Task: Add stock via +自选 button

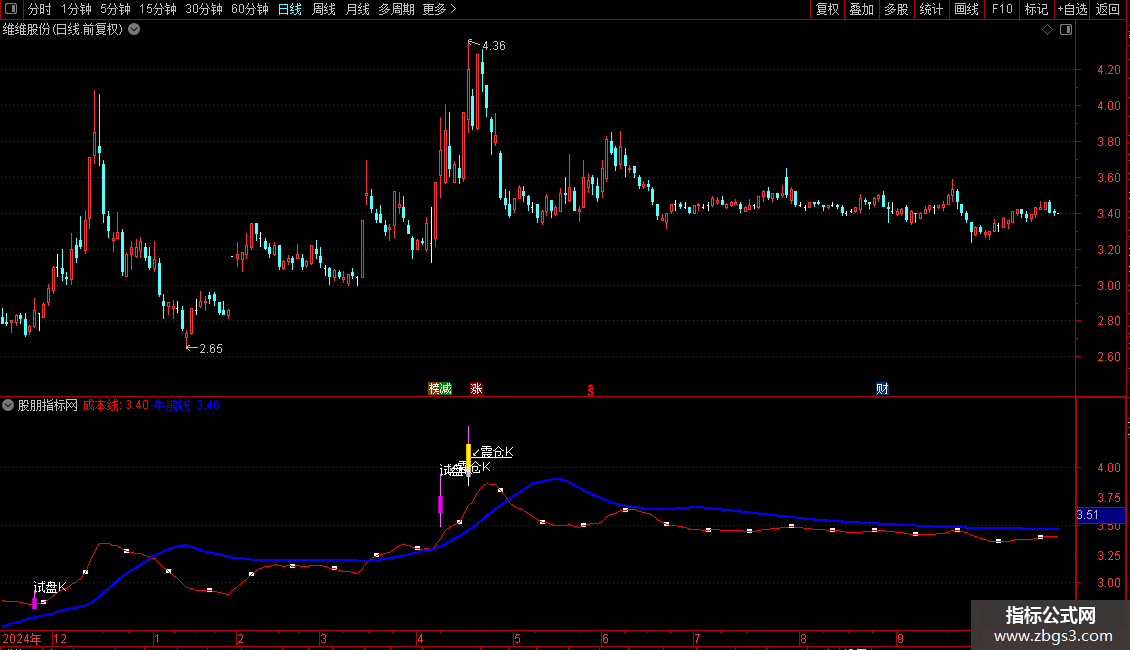Action: point(1072,9)
